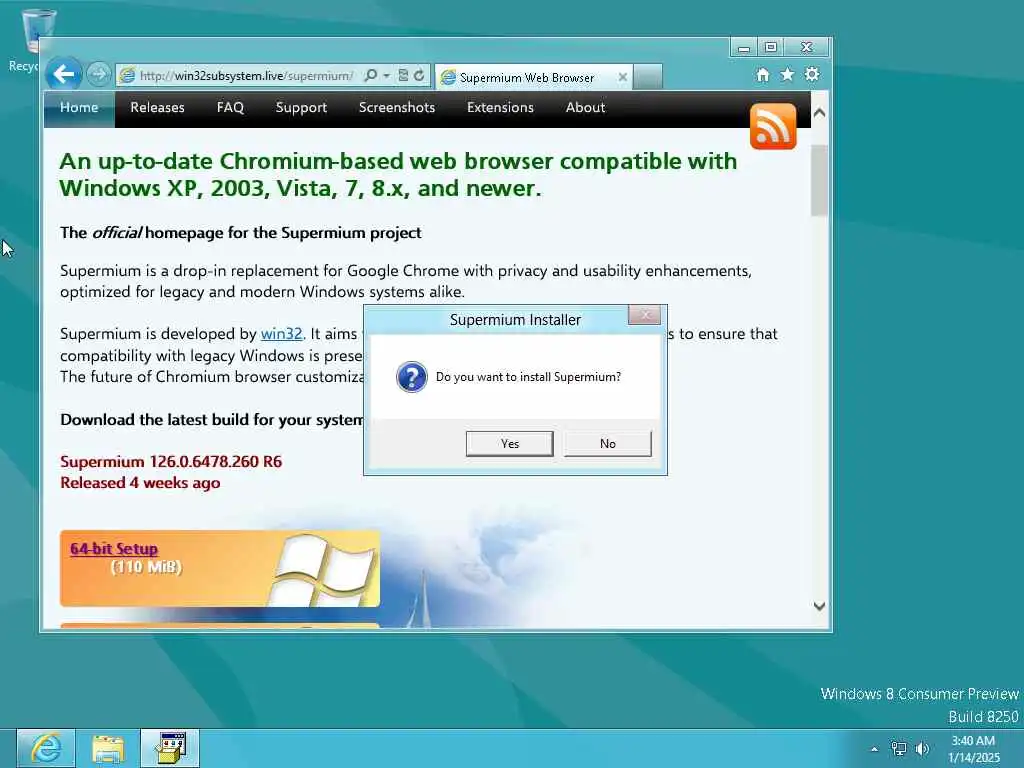
Task: Click the orange RSS feed icon
Action: coord(773,126)
